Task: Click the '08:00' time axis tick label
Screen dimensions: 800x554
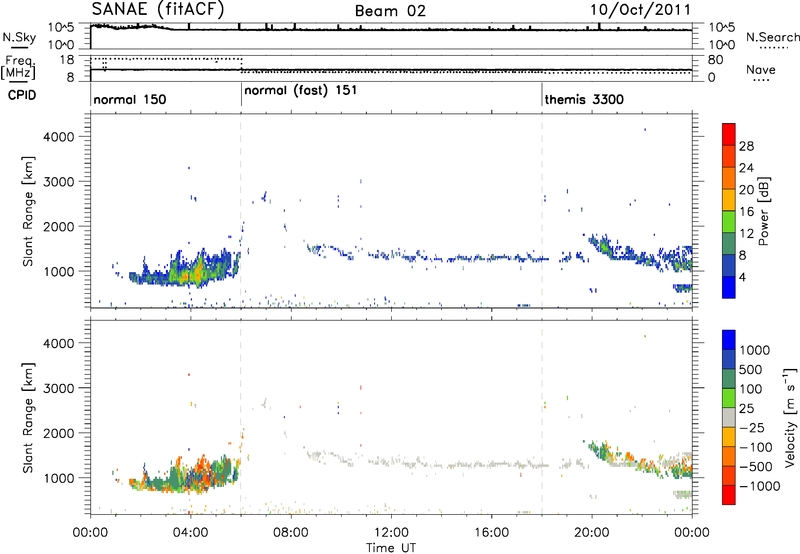Action: click(x=290, y=533)
